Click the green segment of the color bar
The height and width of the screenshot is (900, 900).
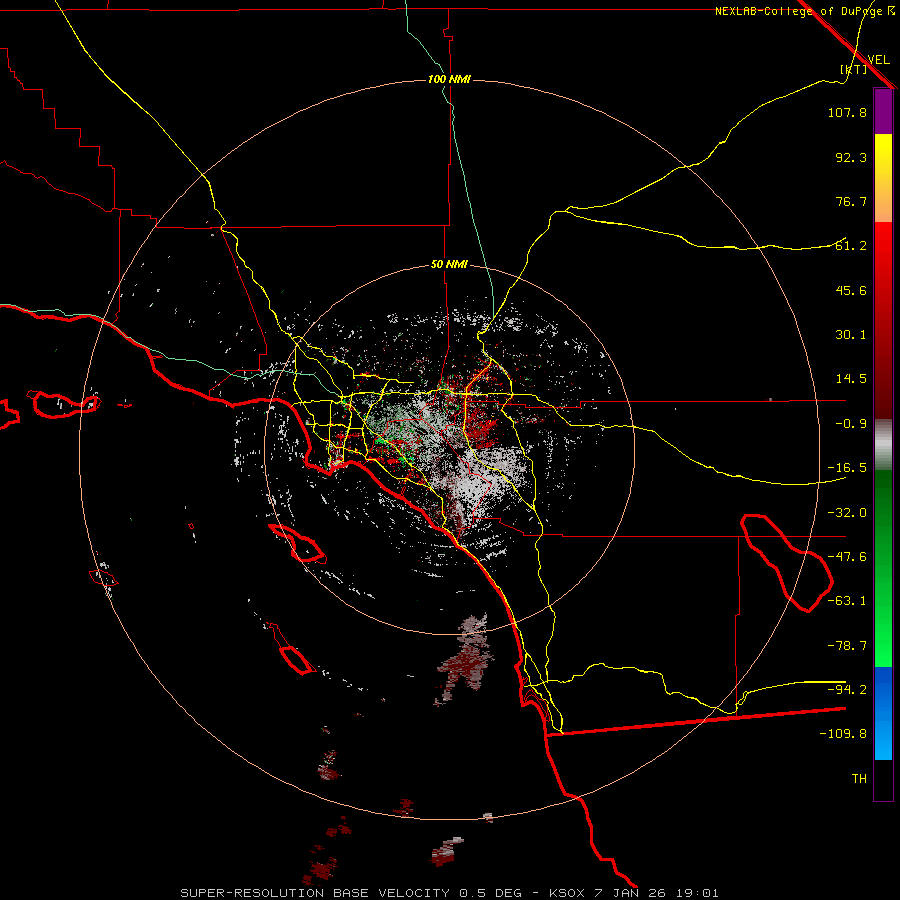pos(883,568)
